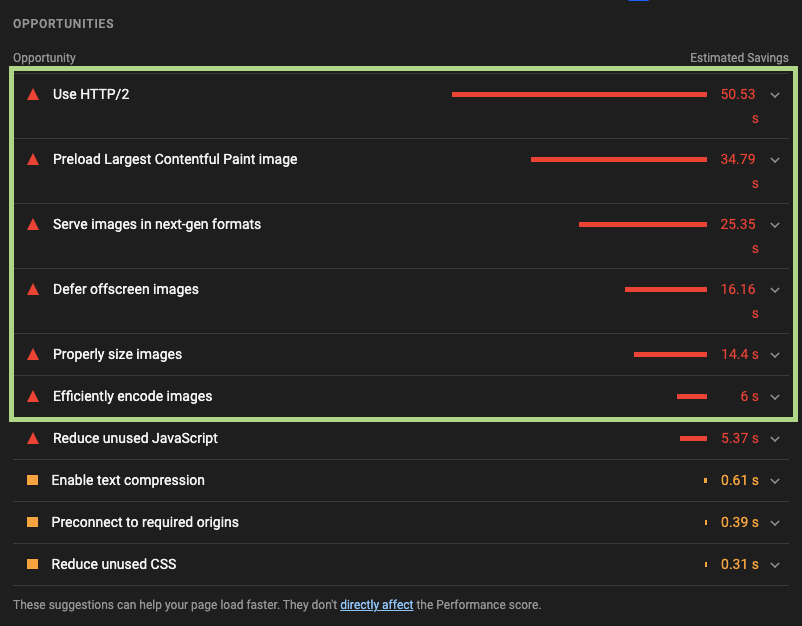The height and width of the screenshot is (626, 802).
Task: Follow the 'directly affect' link
Action: [376, 605]
